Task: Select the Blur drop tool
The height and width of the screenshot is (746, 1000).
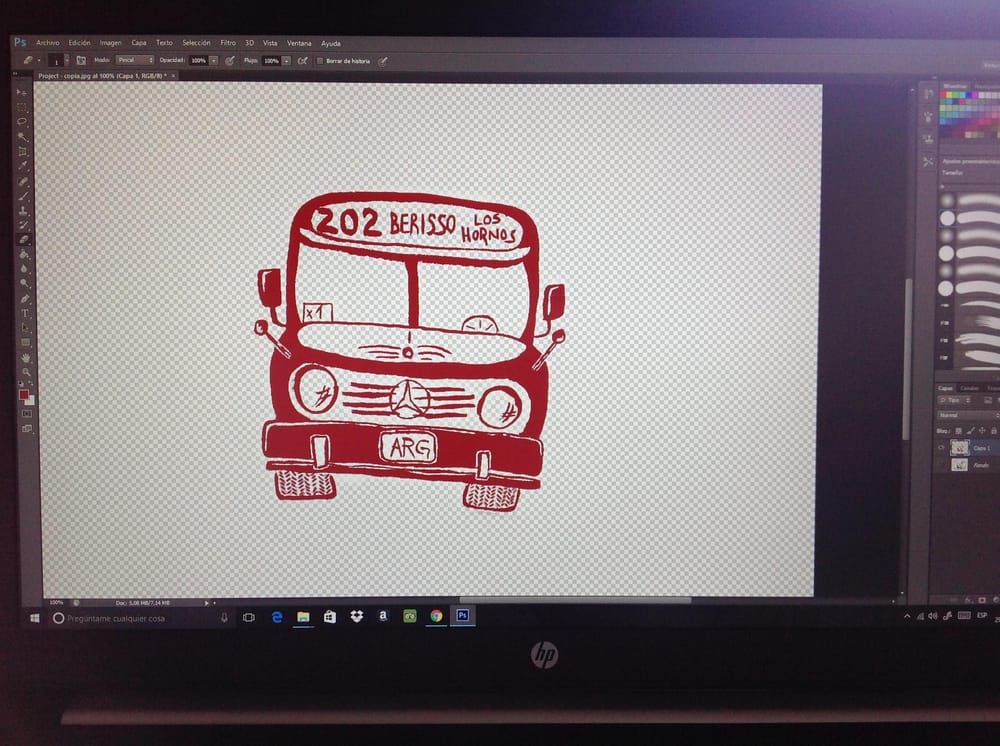Action: pyautogui.click(x=24, y=269)
